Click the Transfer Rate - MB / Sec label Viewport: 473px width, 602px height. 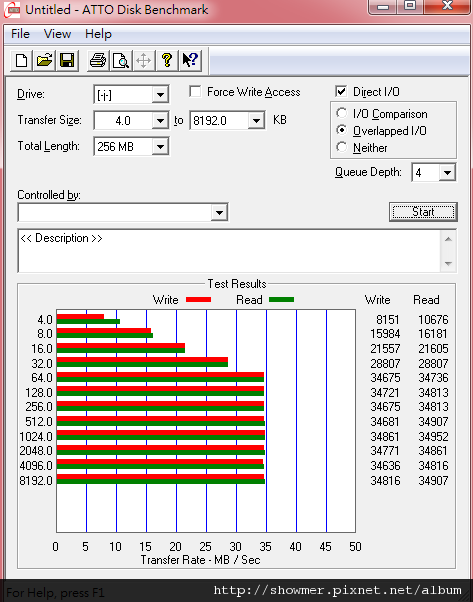pos(200,560)
